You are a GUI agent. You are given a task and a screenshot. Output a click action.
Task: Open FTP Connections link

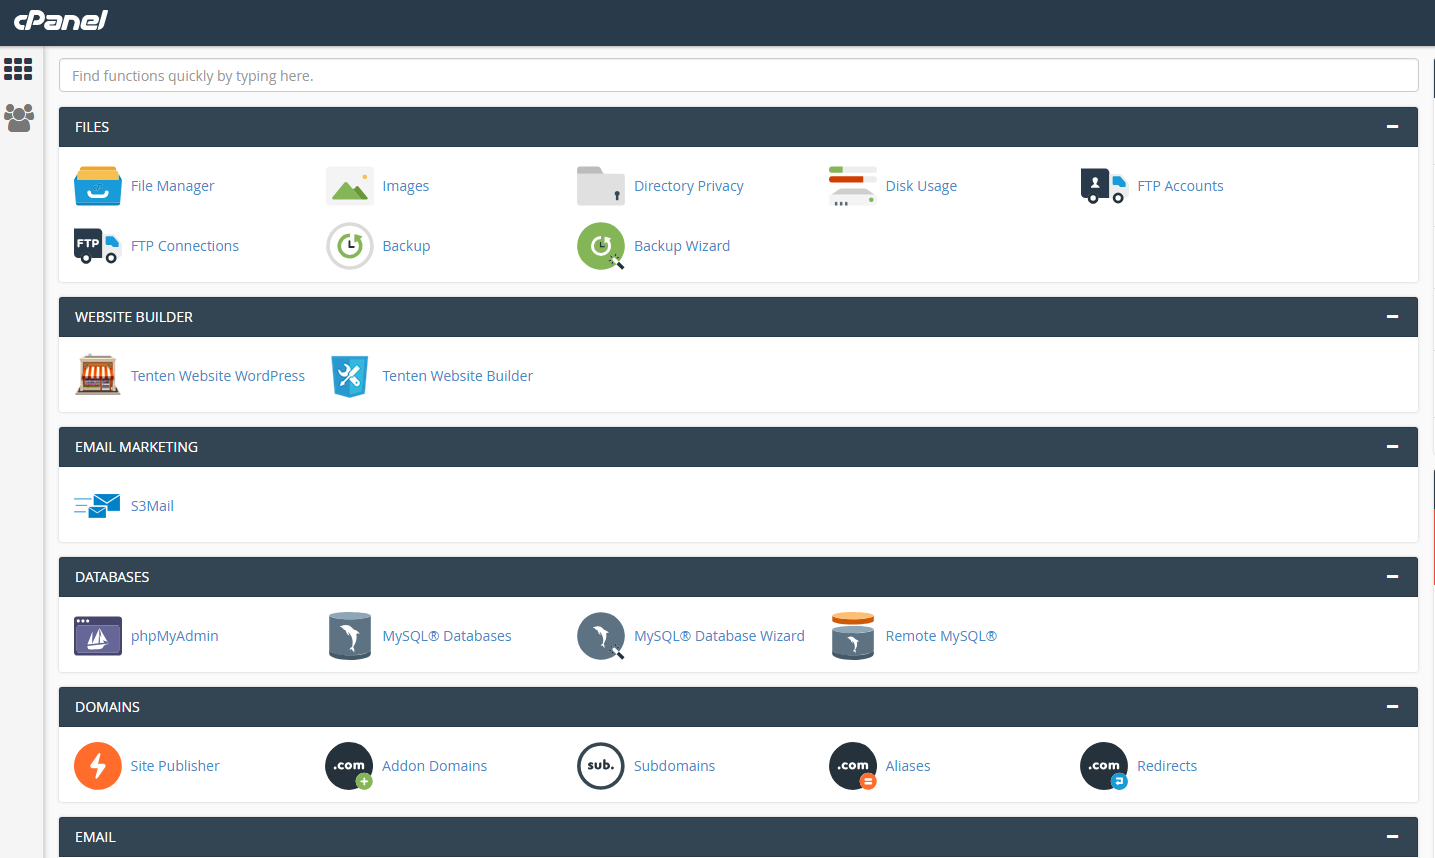point(185,246)
